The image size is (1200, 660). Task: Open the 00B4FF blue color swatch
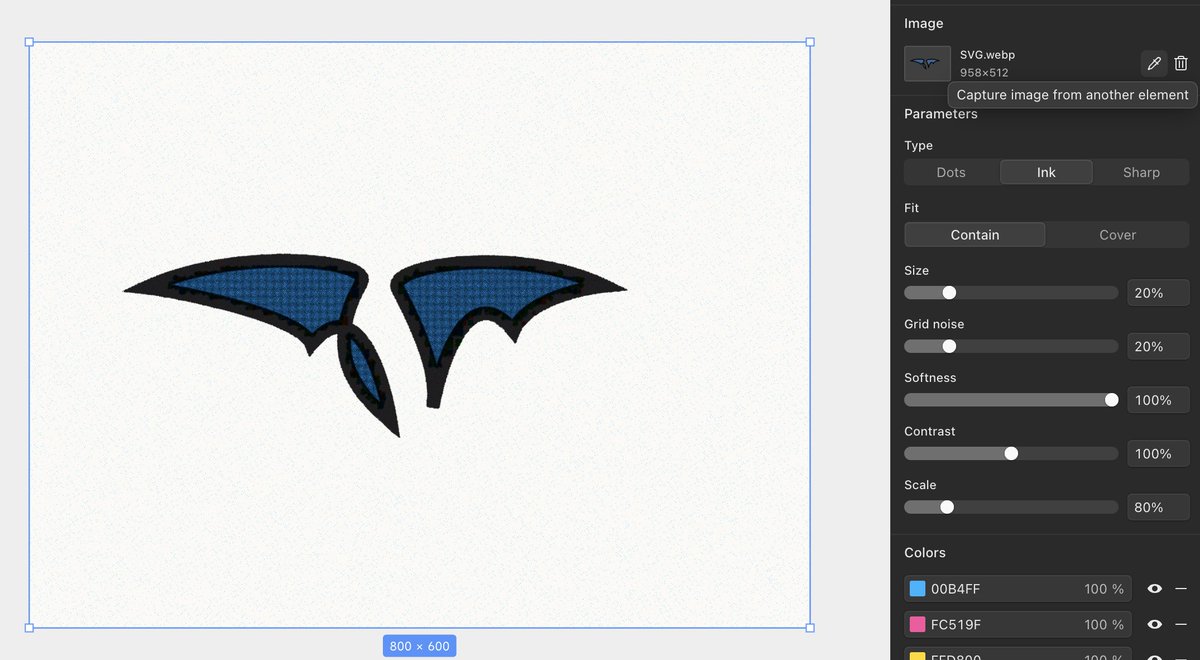[x=917, y=589]
